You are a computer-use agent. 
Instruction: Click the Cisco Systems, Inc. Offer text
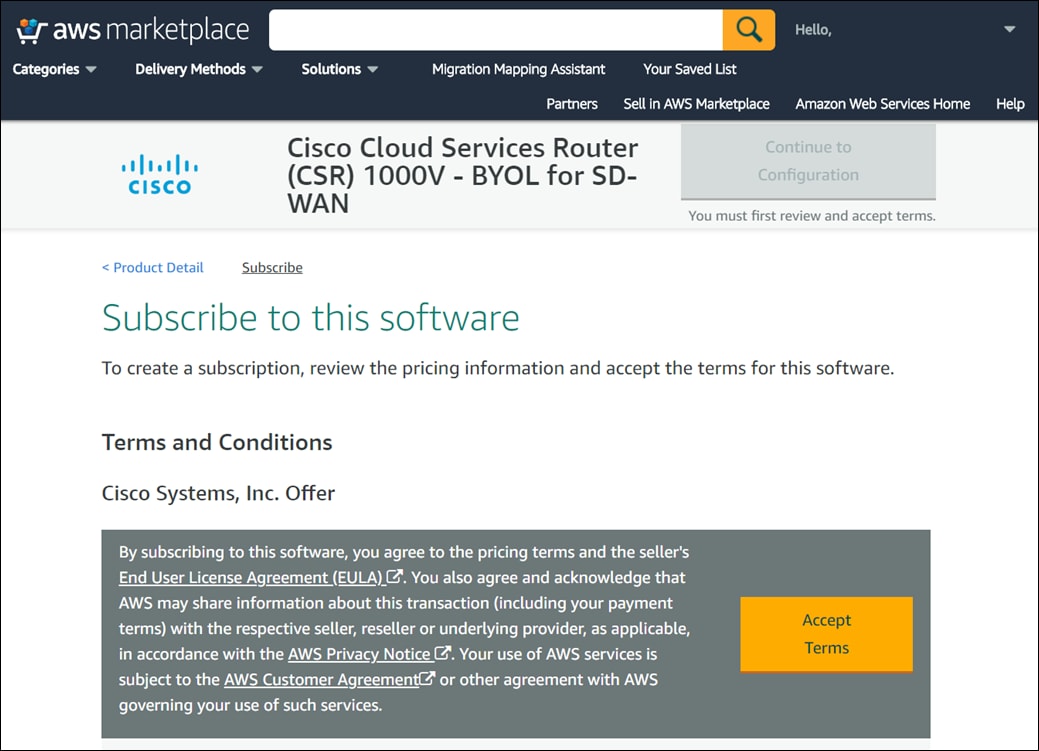[x=218, y=493]
